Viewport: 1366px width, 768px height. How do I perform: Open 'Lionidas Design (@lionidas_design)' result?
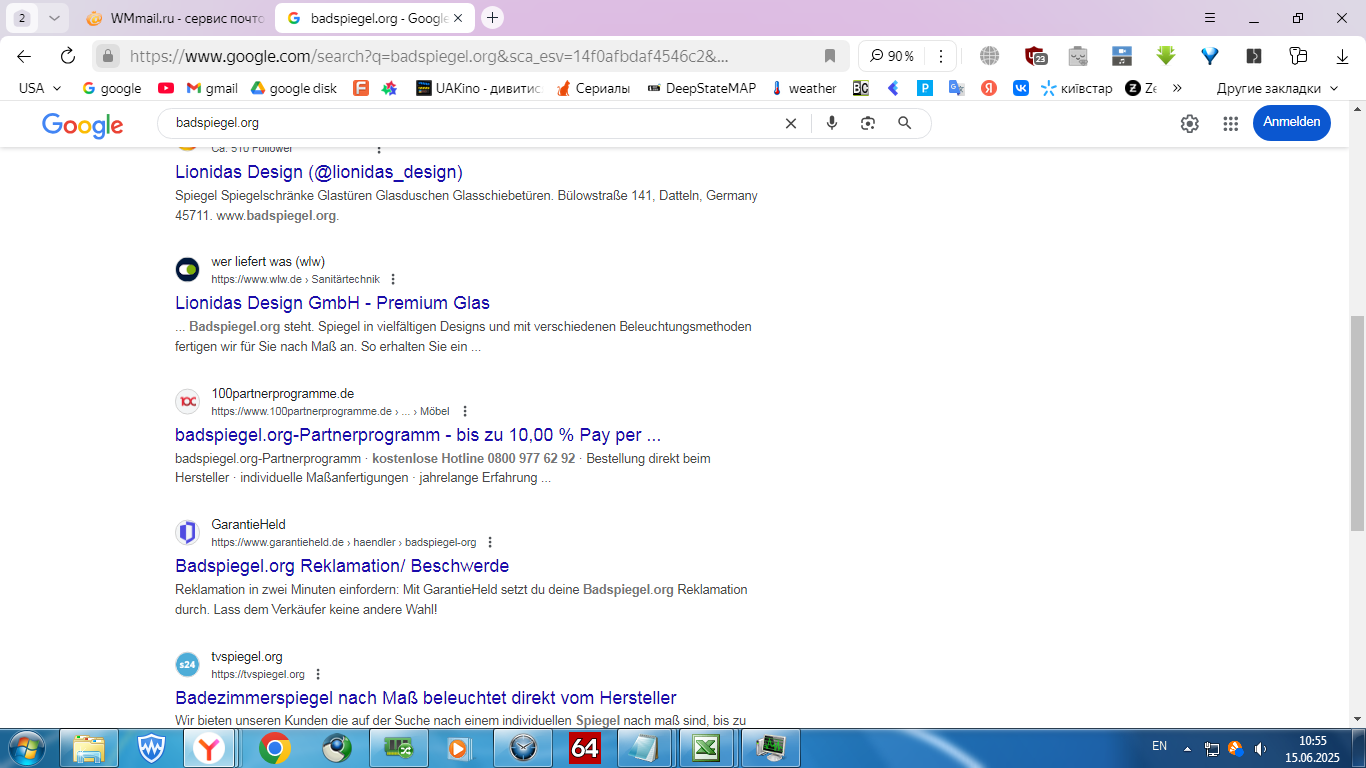click(x=319, y=172)
